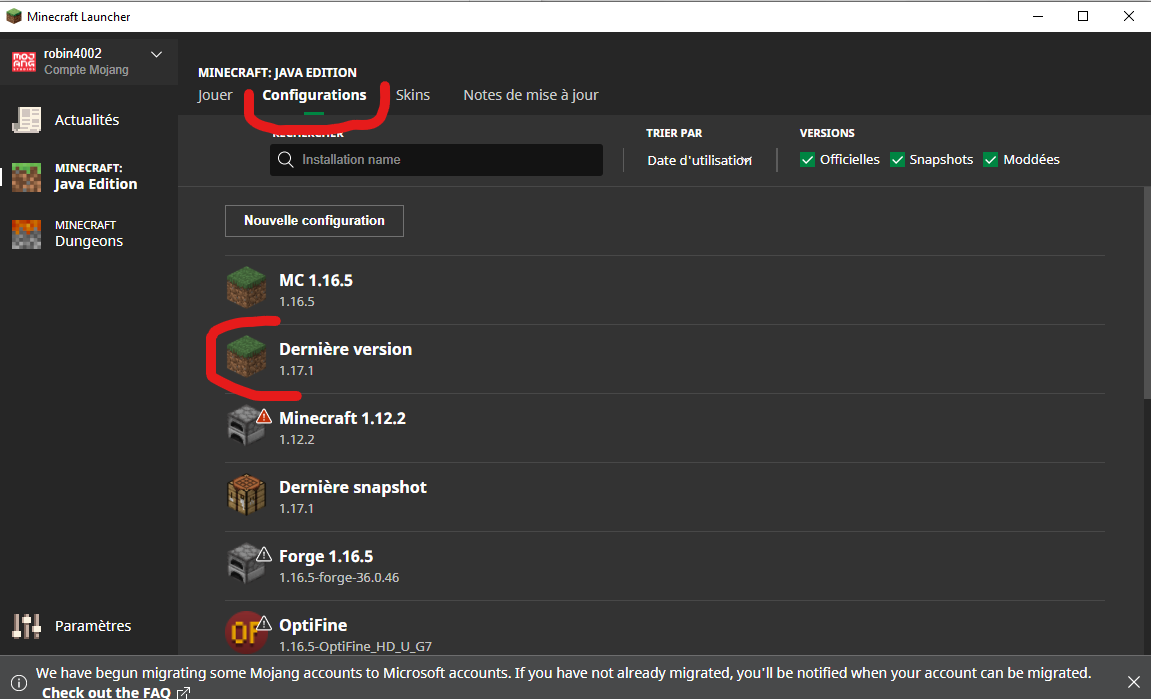Screen dimensions: 1151x699
Task: Select Minecraft Dungeons in the sidebar
Action: (x=89, y=234)
